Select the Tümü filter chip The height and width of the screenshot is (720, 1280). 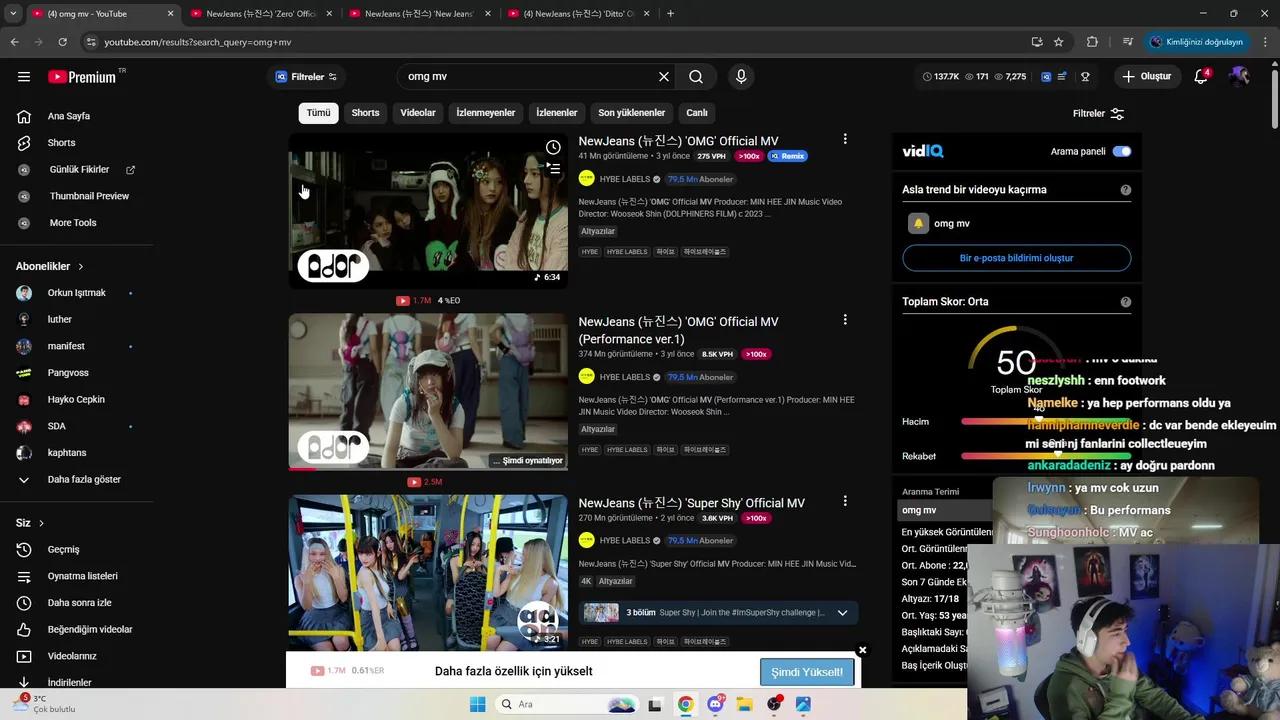point(318,113)
